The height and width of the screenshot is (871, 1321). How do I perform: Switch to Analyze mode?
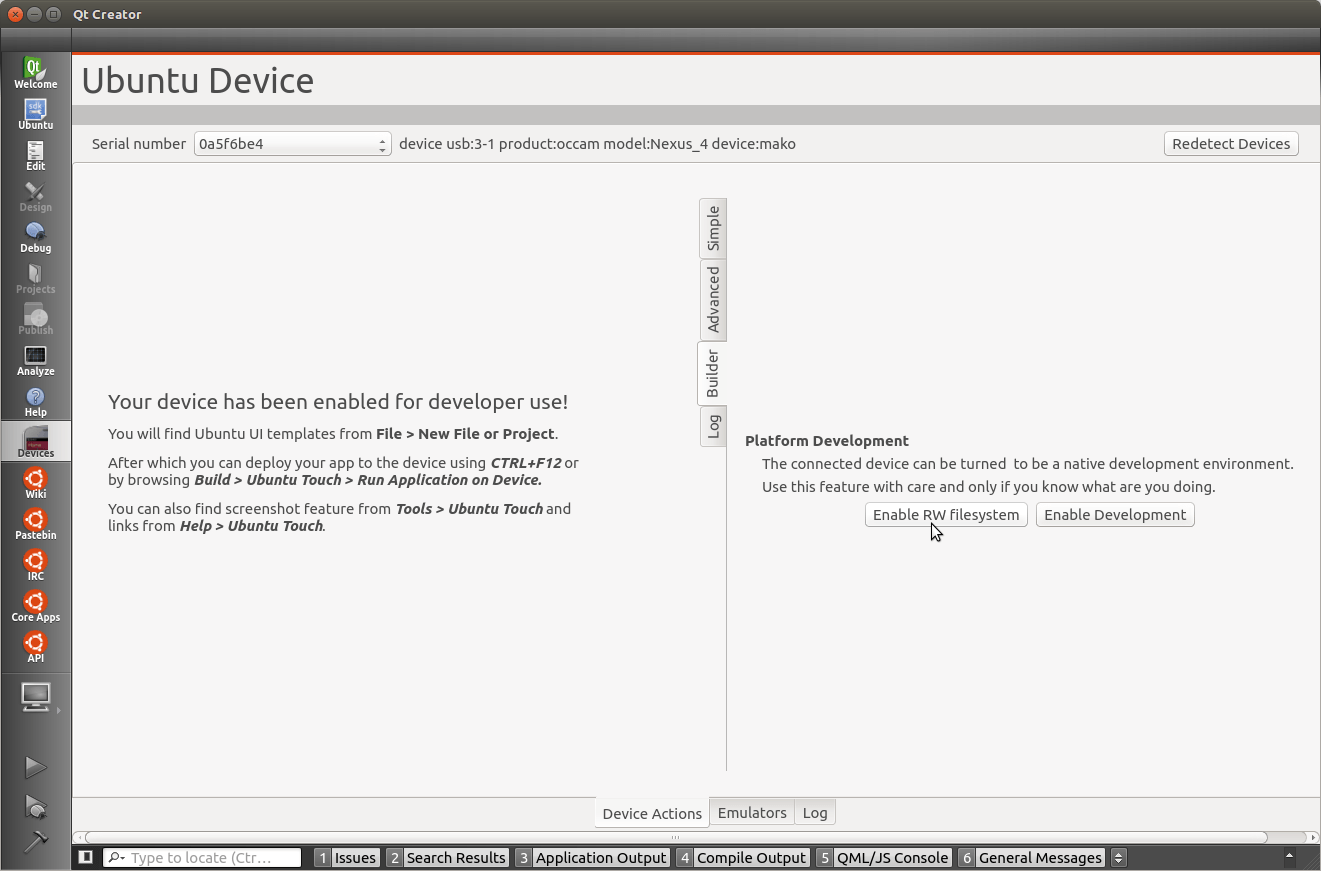pos(35,360)
